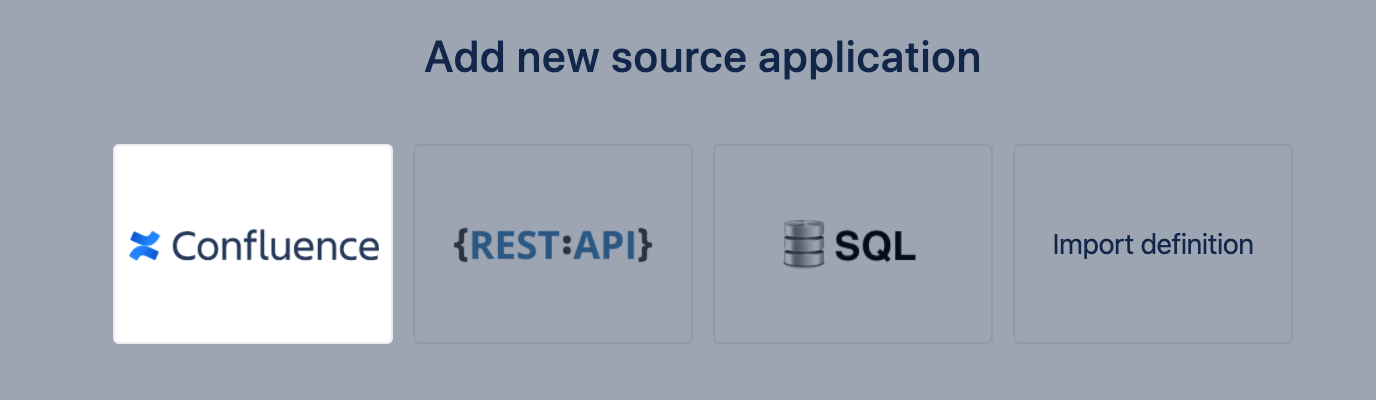The image size is (1376, 400).
Task: Click the REST:API logo
Action: 553,245
